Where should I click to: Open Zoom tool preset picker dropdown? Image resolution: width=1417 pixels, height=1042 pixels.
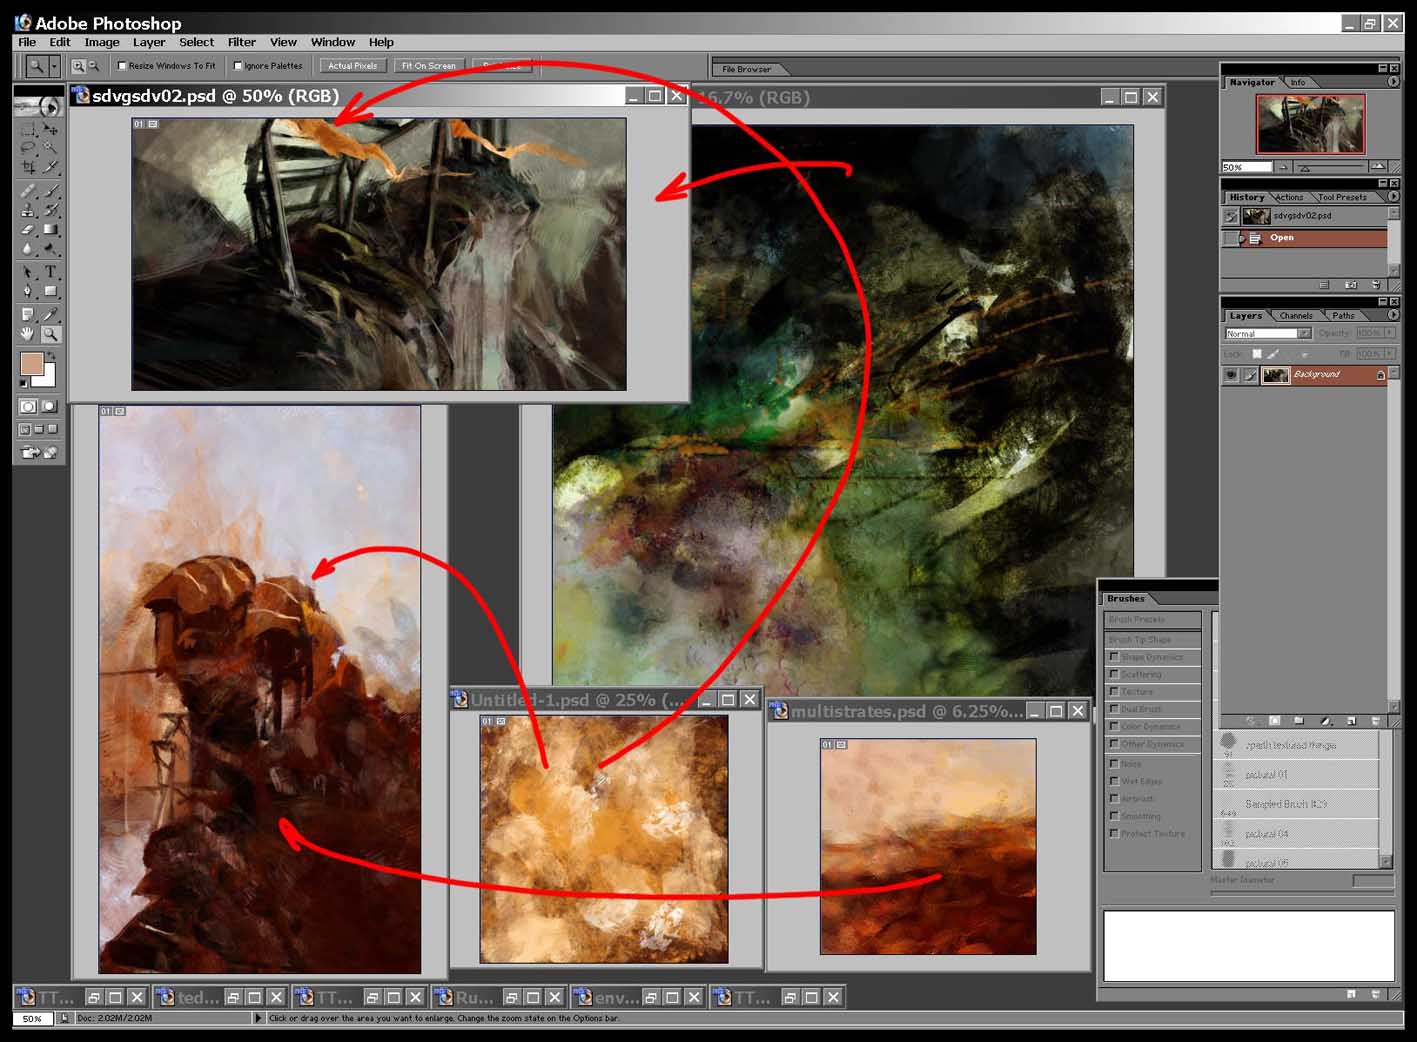point(54,66)
